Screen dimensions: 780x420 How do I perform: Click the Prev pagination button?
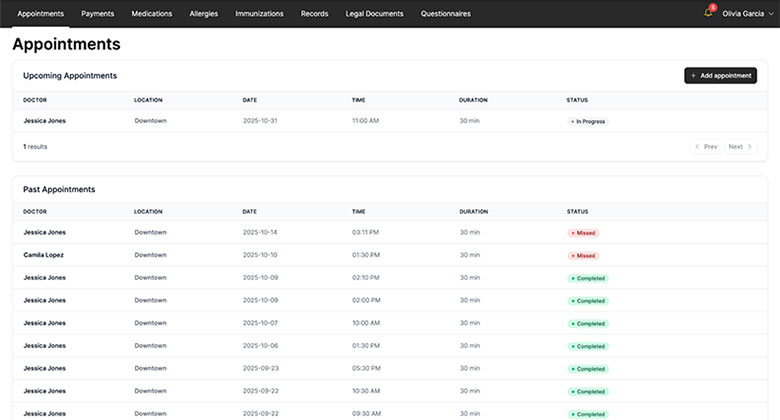pyautogui.click(x=706, y=147)
